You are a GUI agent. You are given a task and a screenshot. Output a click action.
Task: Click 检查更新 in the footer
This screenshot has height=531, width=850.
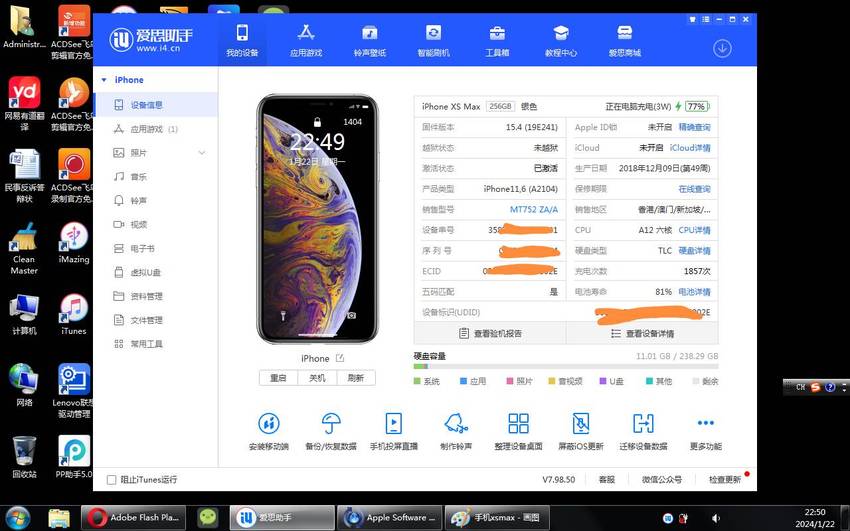[x=725, y=480]
